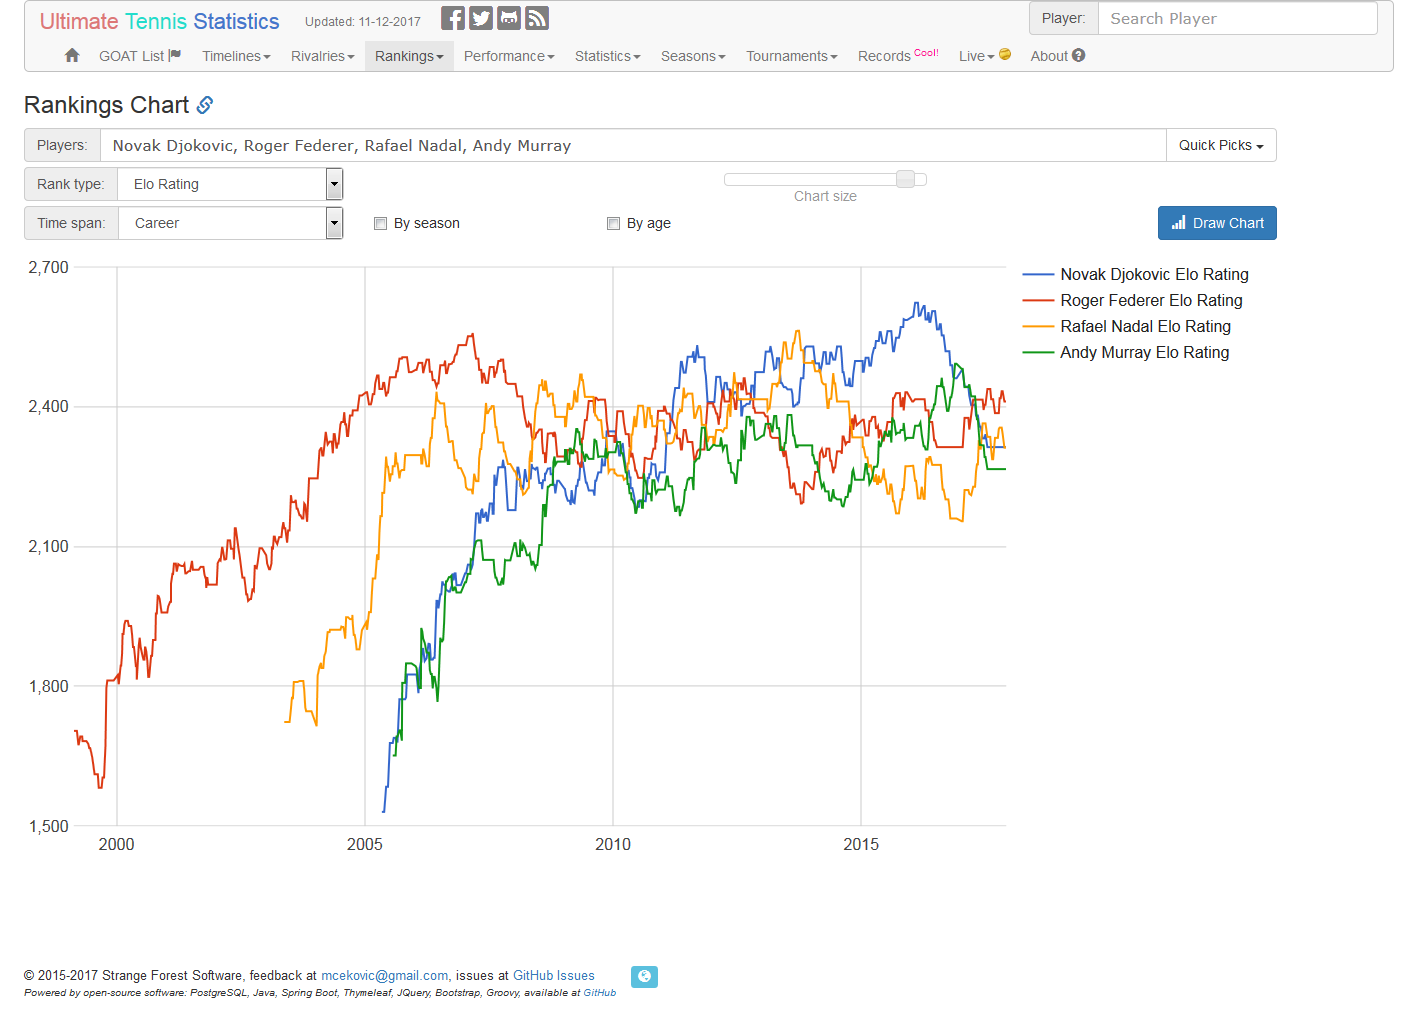The image size is (1424, 1019).
Task: Copy permalink icon next to Rankings Chart
Action: (x=205, y=105)
